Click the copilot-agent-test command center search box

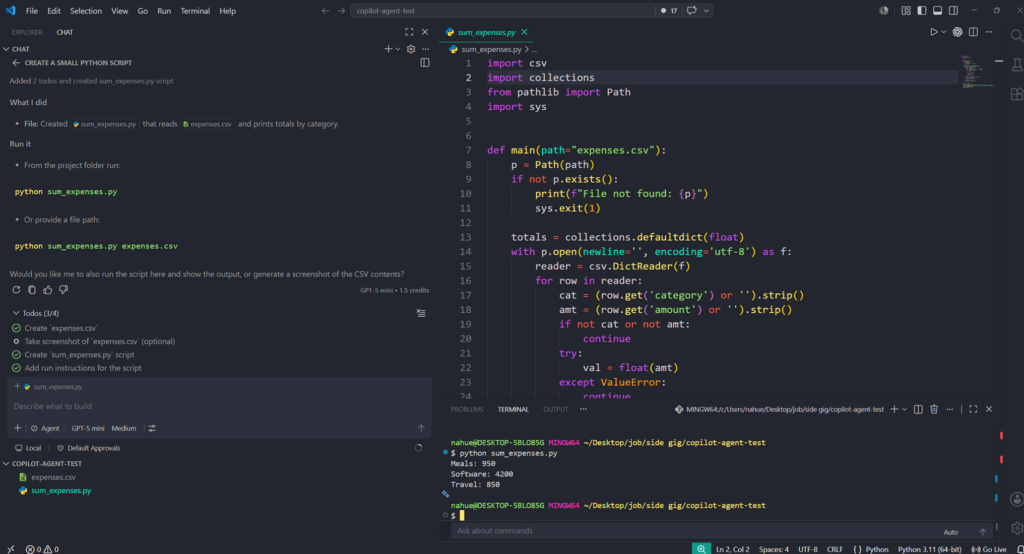[x=503, y=10]
